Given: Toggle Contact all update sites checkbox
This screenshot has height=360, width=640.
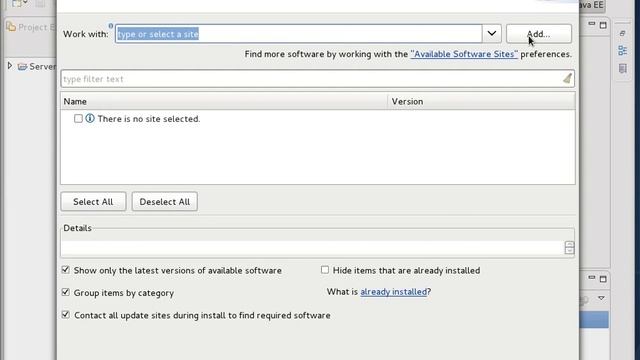Looking at the screenshot, I should [65, 315].
